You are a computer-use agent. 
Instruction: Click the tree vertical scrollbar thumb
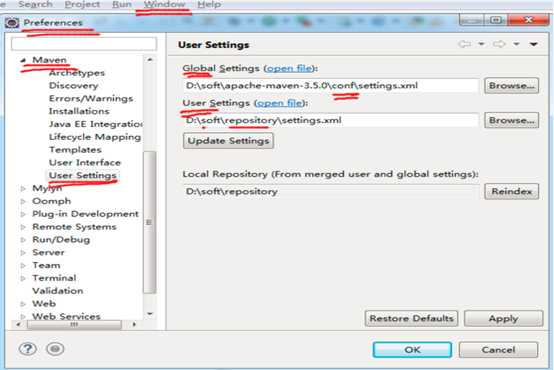click(149, 222)
